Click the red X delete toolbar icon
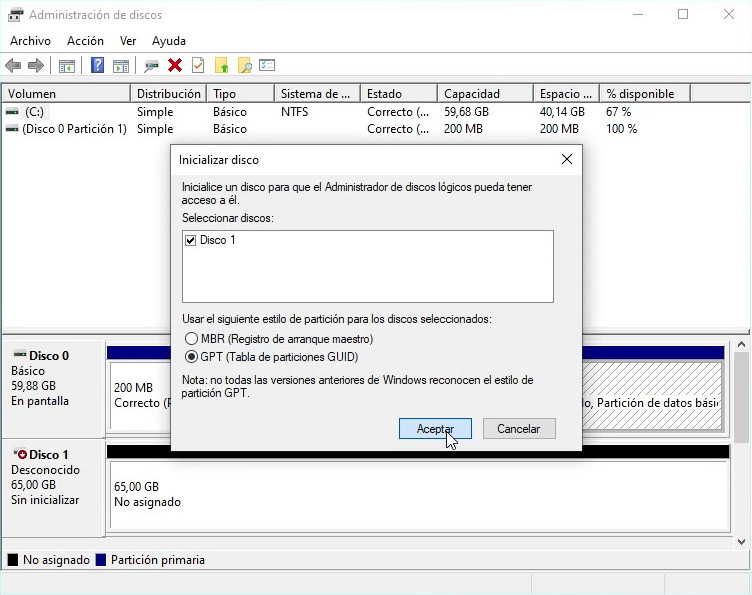Screen dimensions: 752x595 coord(175,66)
